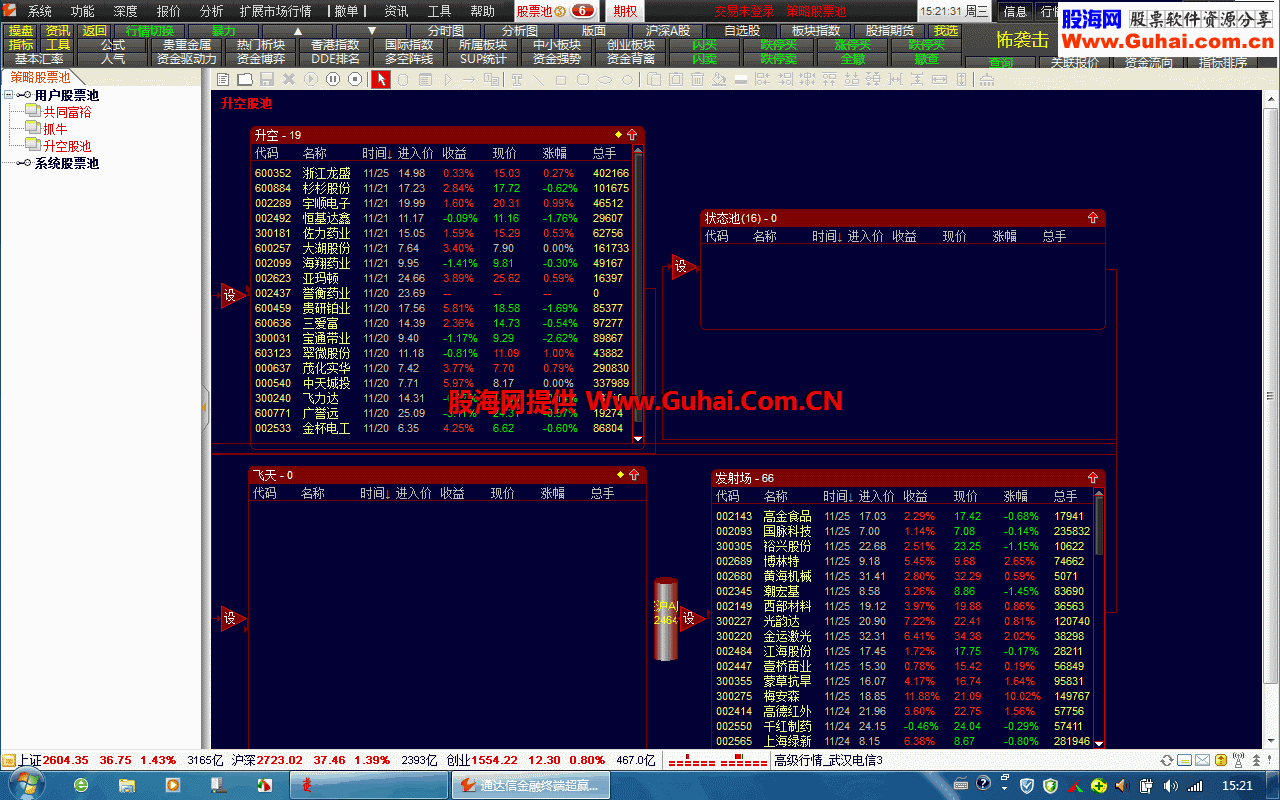Select the line drawing tool
Image resolution: width=1280 pixels, height=800 pixels.
(x=538, y=80)
